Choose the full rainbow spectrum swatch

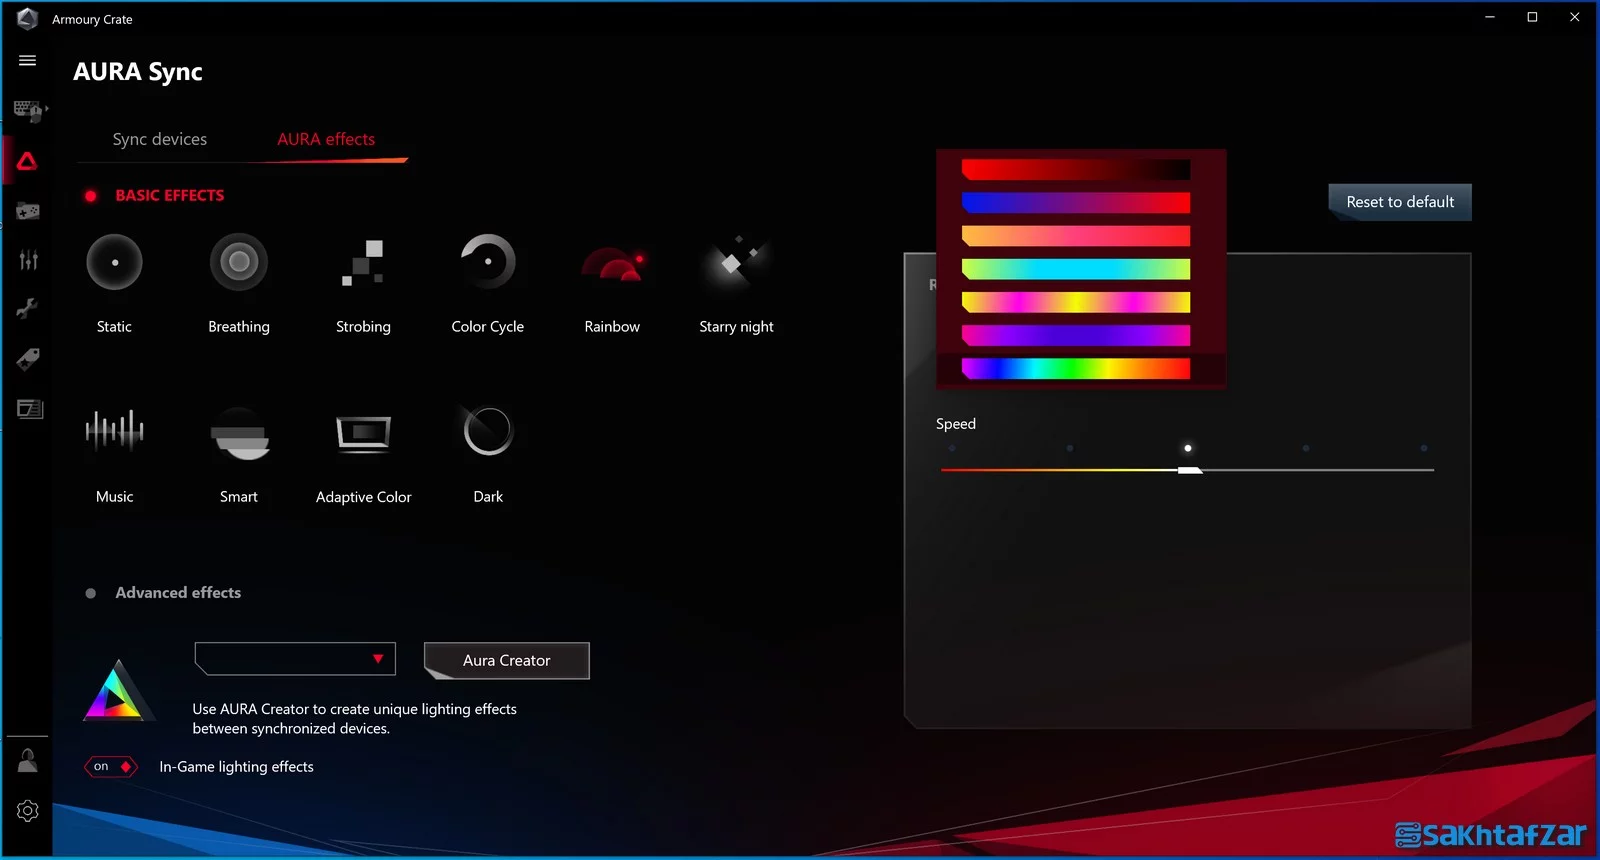click(x=1076, y=369)
